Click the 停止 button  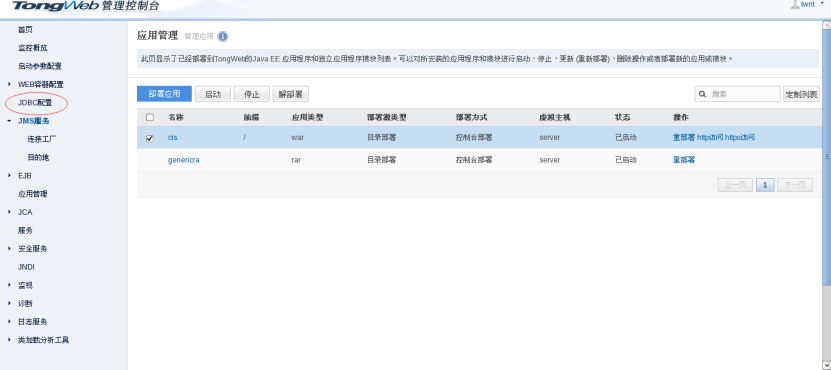coord(252,94)
